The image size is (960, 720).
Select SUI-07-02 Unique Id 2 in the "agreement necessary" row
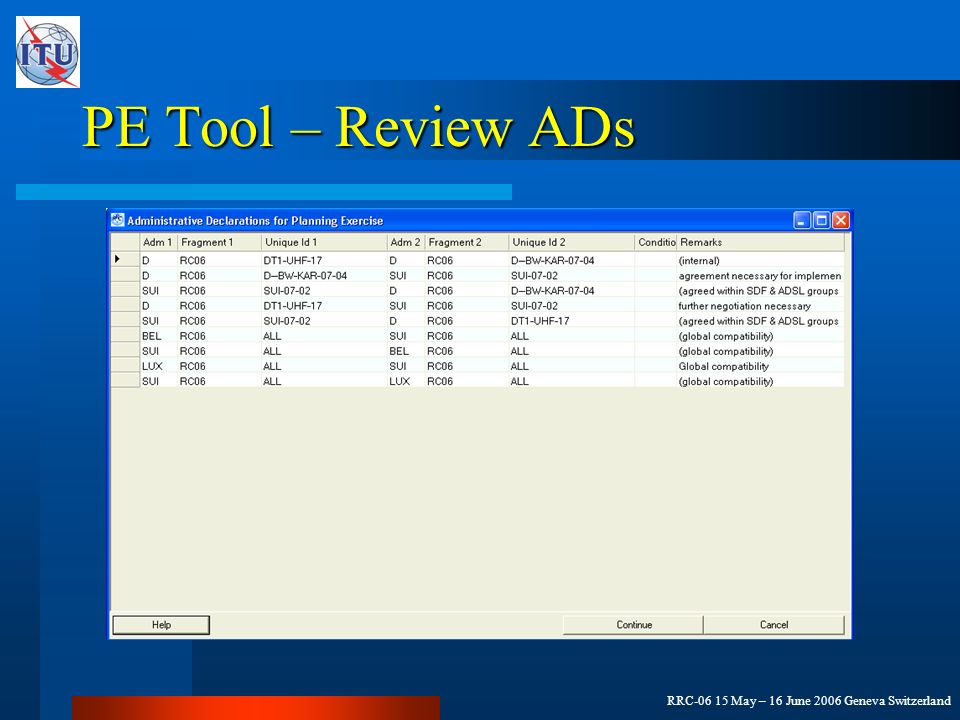pyautogui.click(x=571, y=276)
